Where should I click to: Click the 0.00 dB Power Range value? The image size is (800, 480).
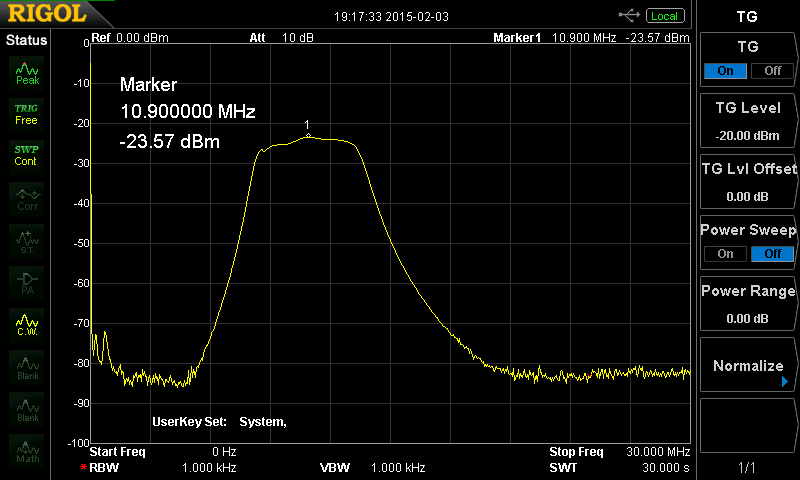point(747,319)
